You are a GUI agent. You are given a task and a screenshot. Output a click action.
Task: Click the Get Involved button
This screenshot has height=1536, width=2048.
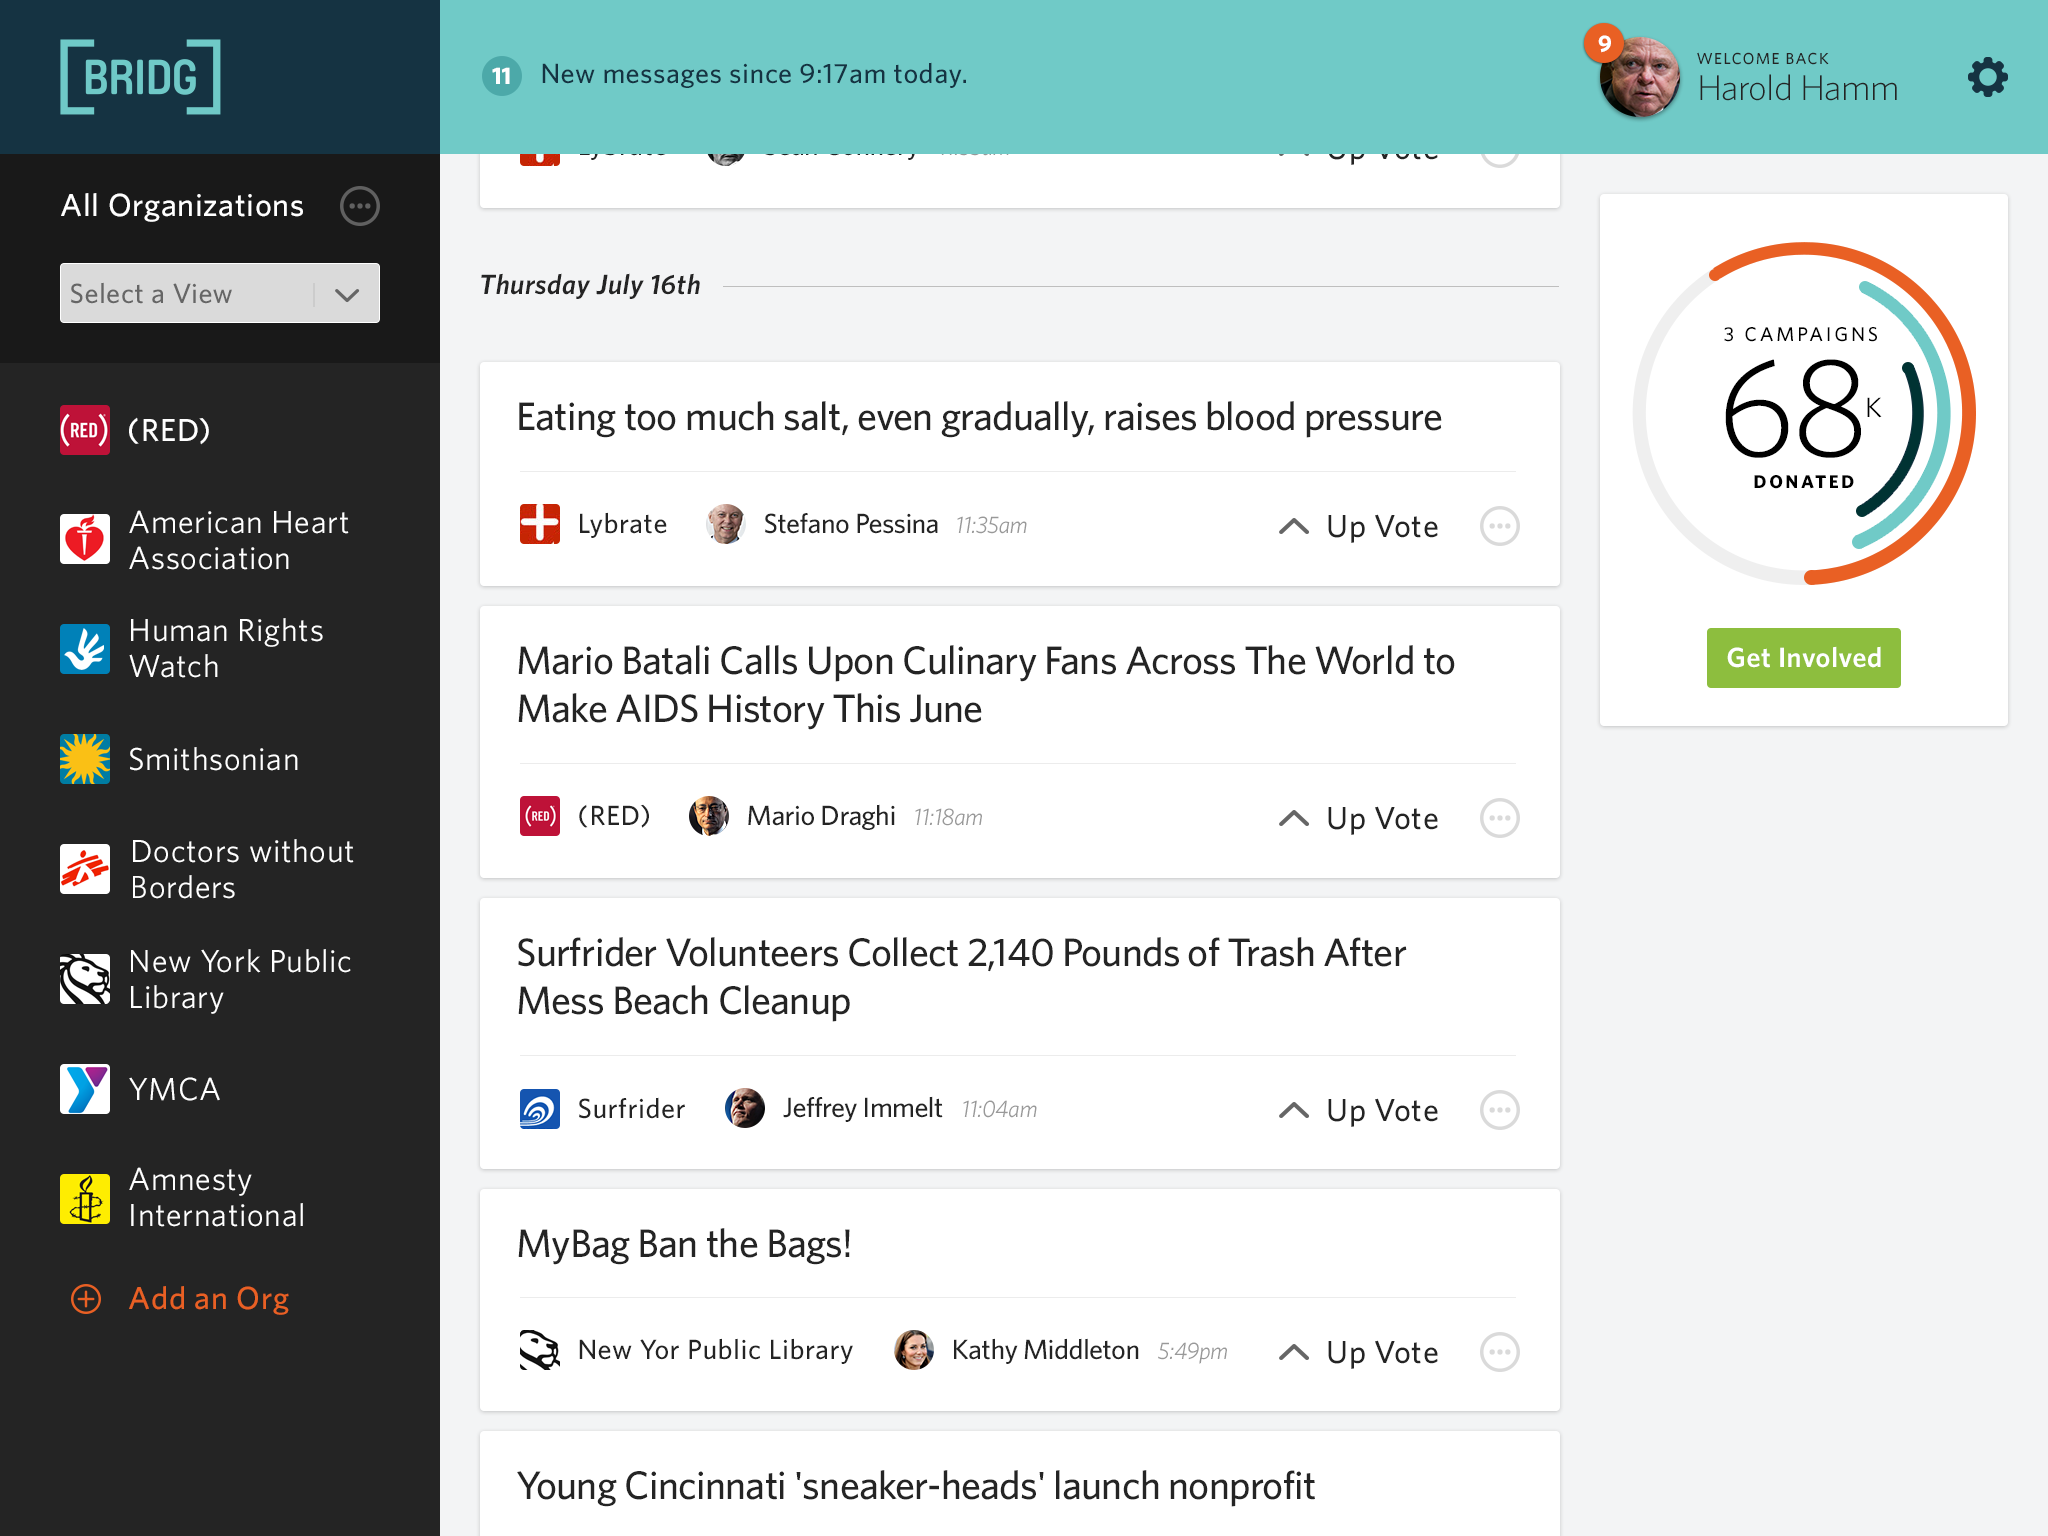tap(1803, 658)
